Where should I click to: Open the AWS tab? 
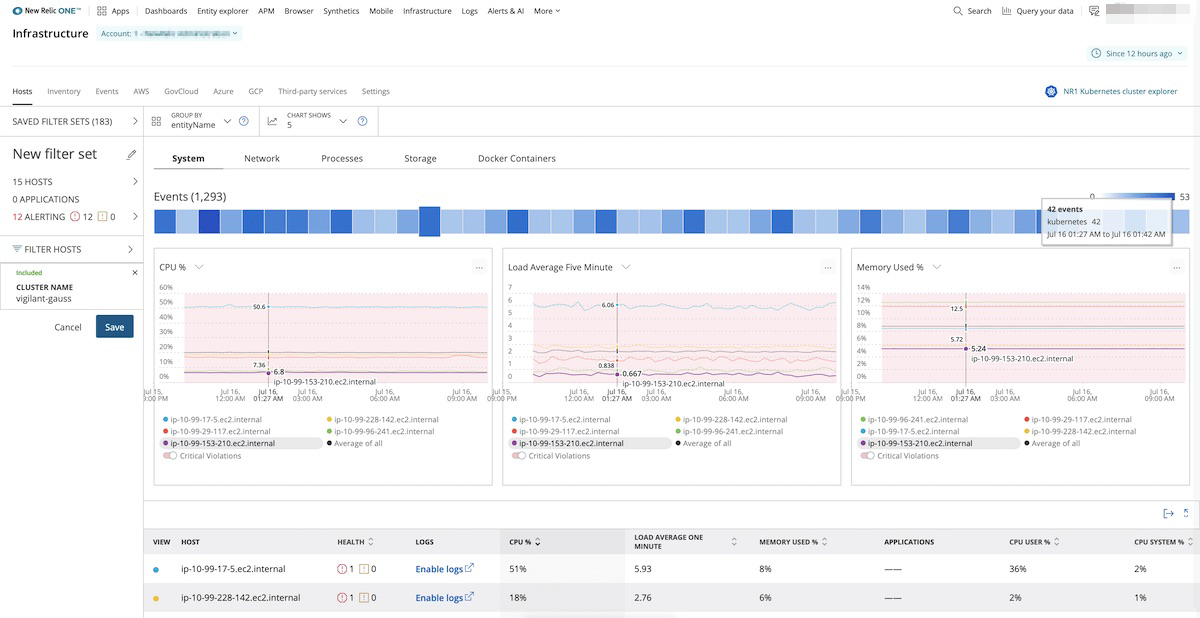(141, 91)
